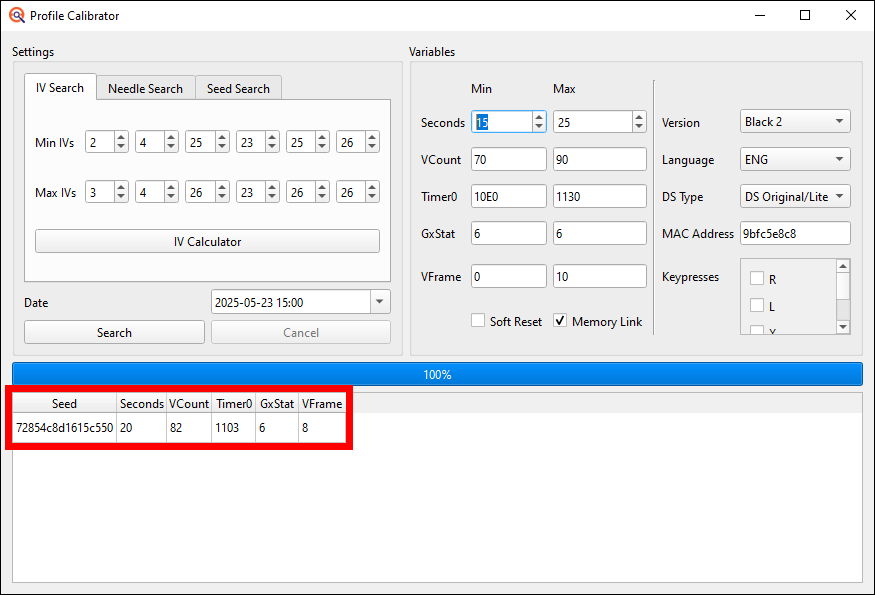
Task: Enable the Soft Reset checkbox
Action: coord(479,321)
